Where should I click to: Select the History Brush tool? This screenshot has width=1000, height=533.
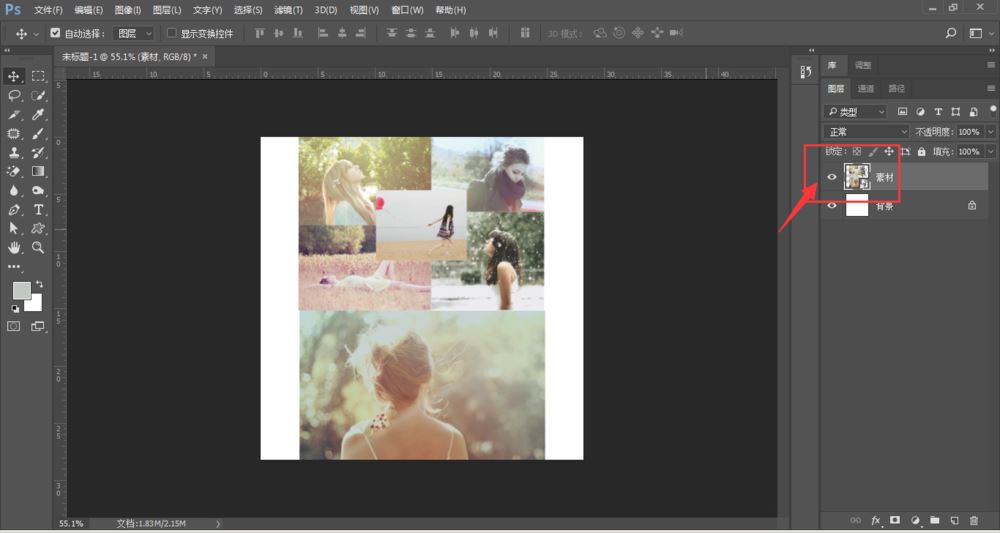[x=38, y=153]
